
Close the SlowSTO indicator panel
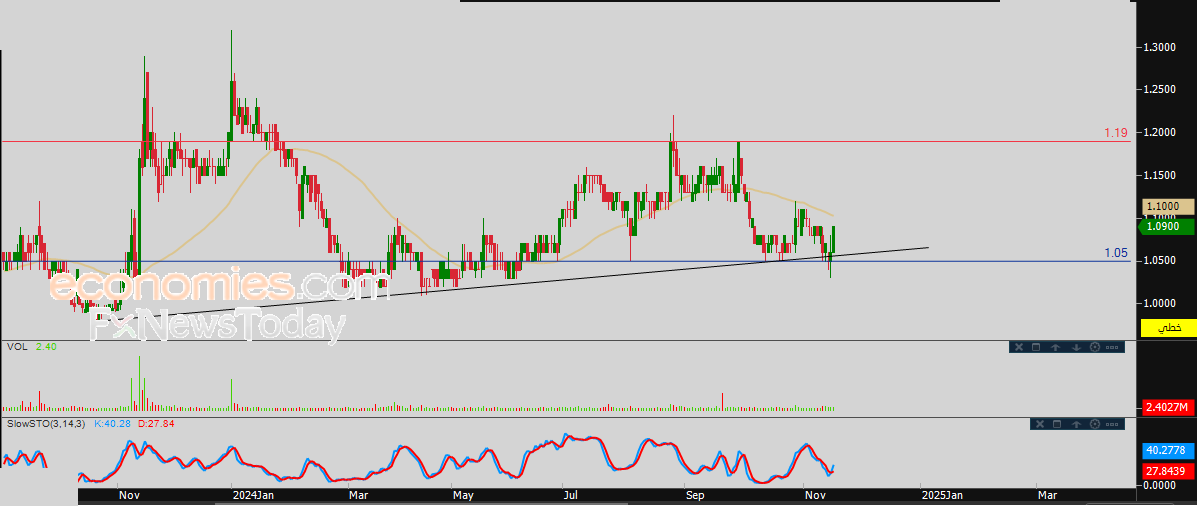tap(1040, 424)
